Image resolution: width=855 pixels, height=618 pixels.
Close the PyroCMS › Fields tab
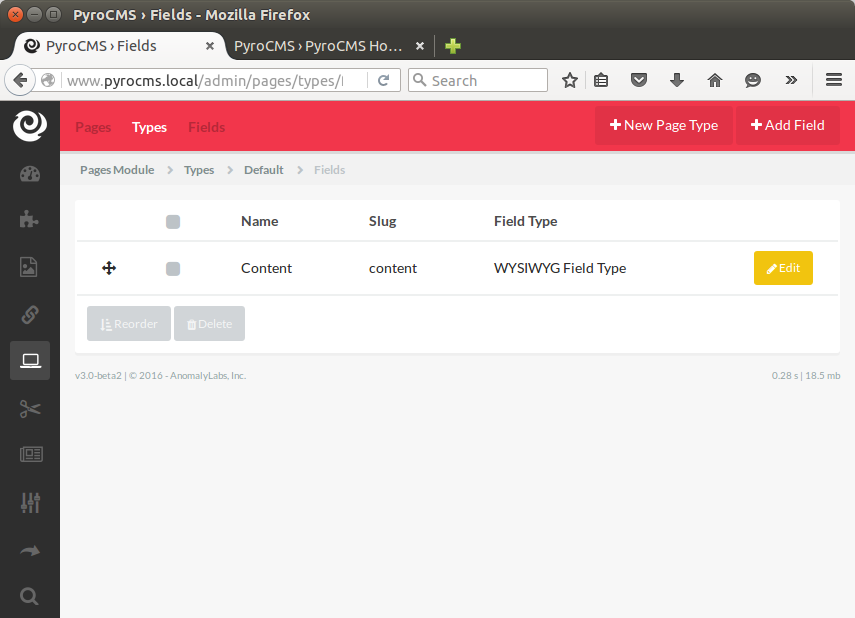click(x=209, y=46)
